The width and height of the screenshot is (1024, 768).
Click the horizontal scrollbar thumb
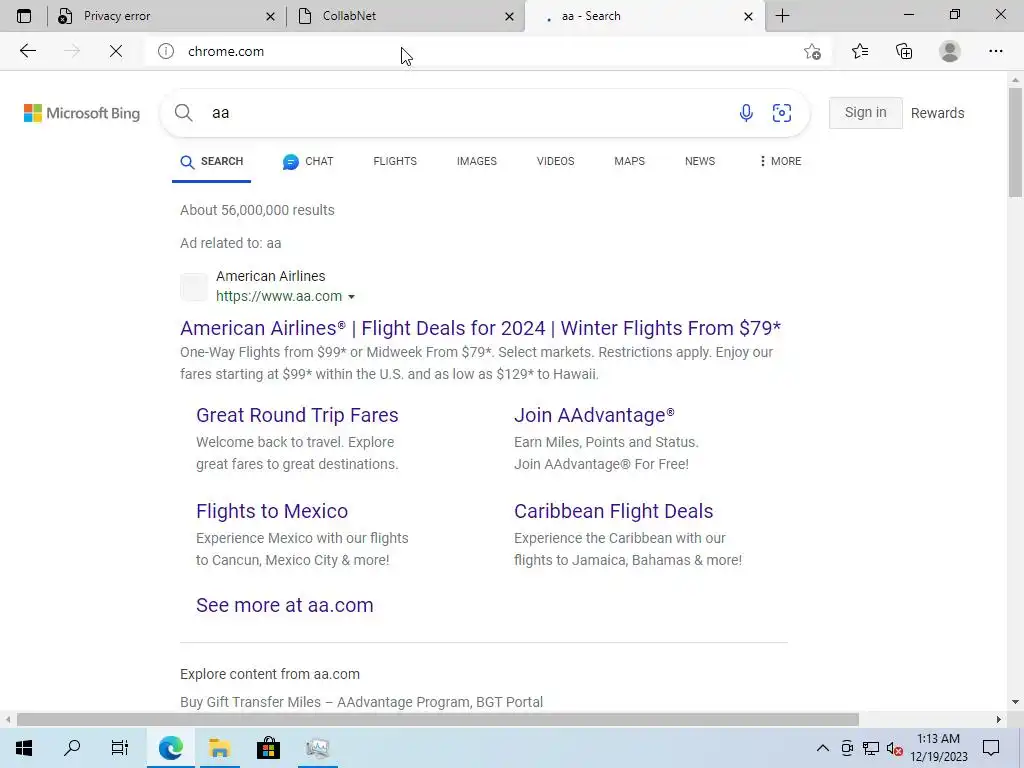pyautogui.click(x=438, y=720)
